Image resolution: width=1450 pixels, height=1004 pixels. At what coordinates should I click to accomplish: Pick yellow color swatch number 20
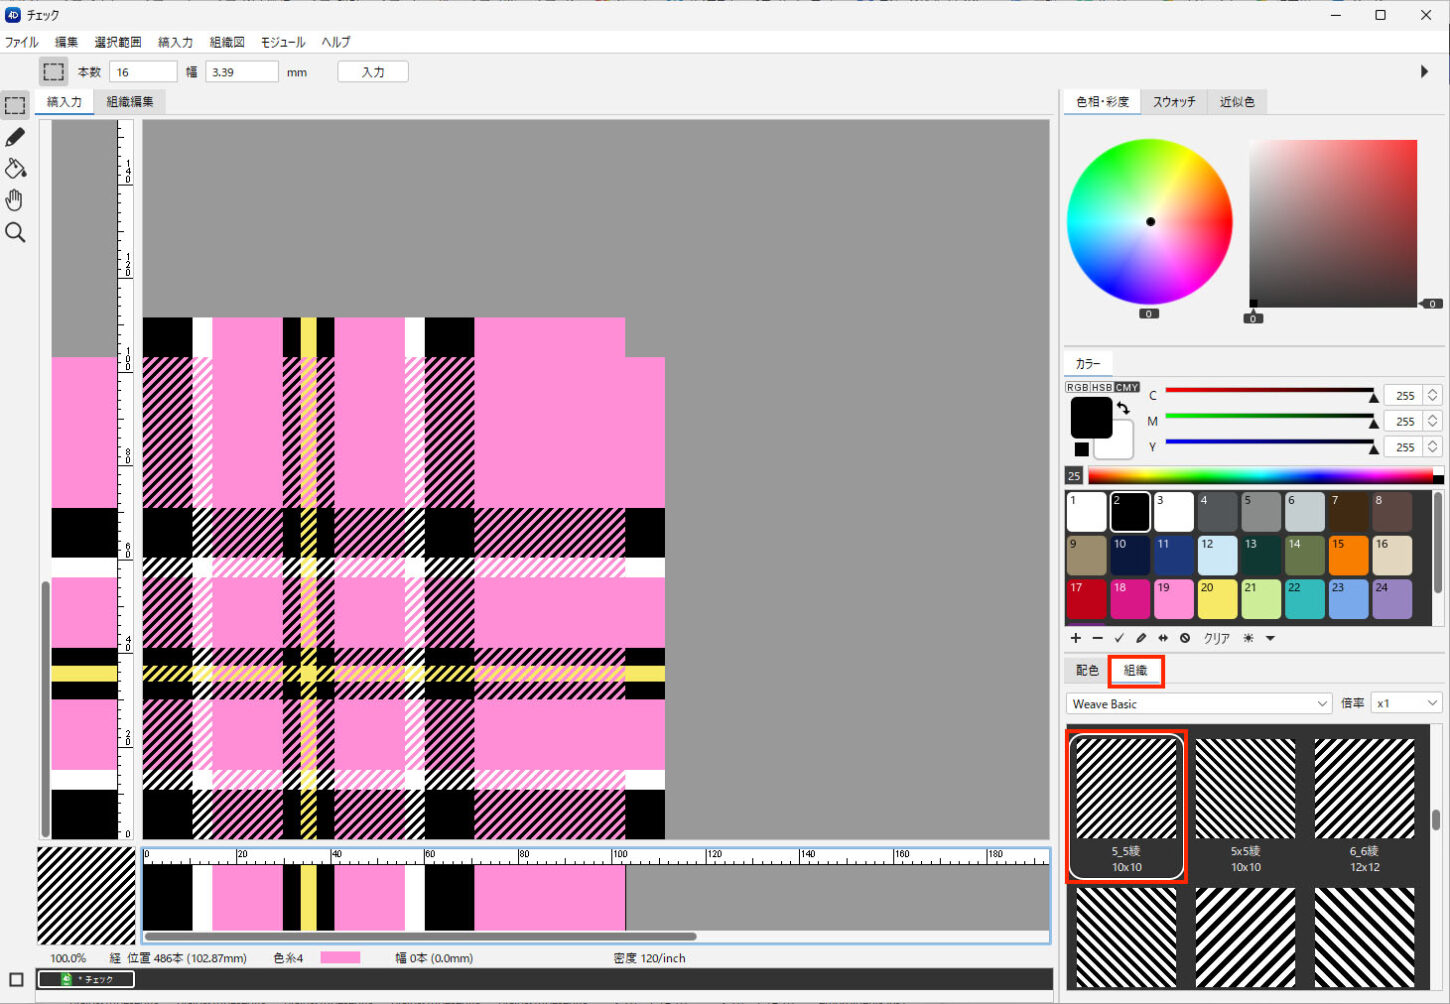click(1217, 599)
